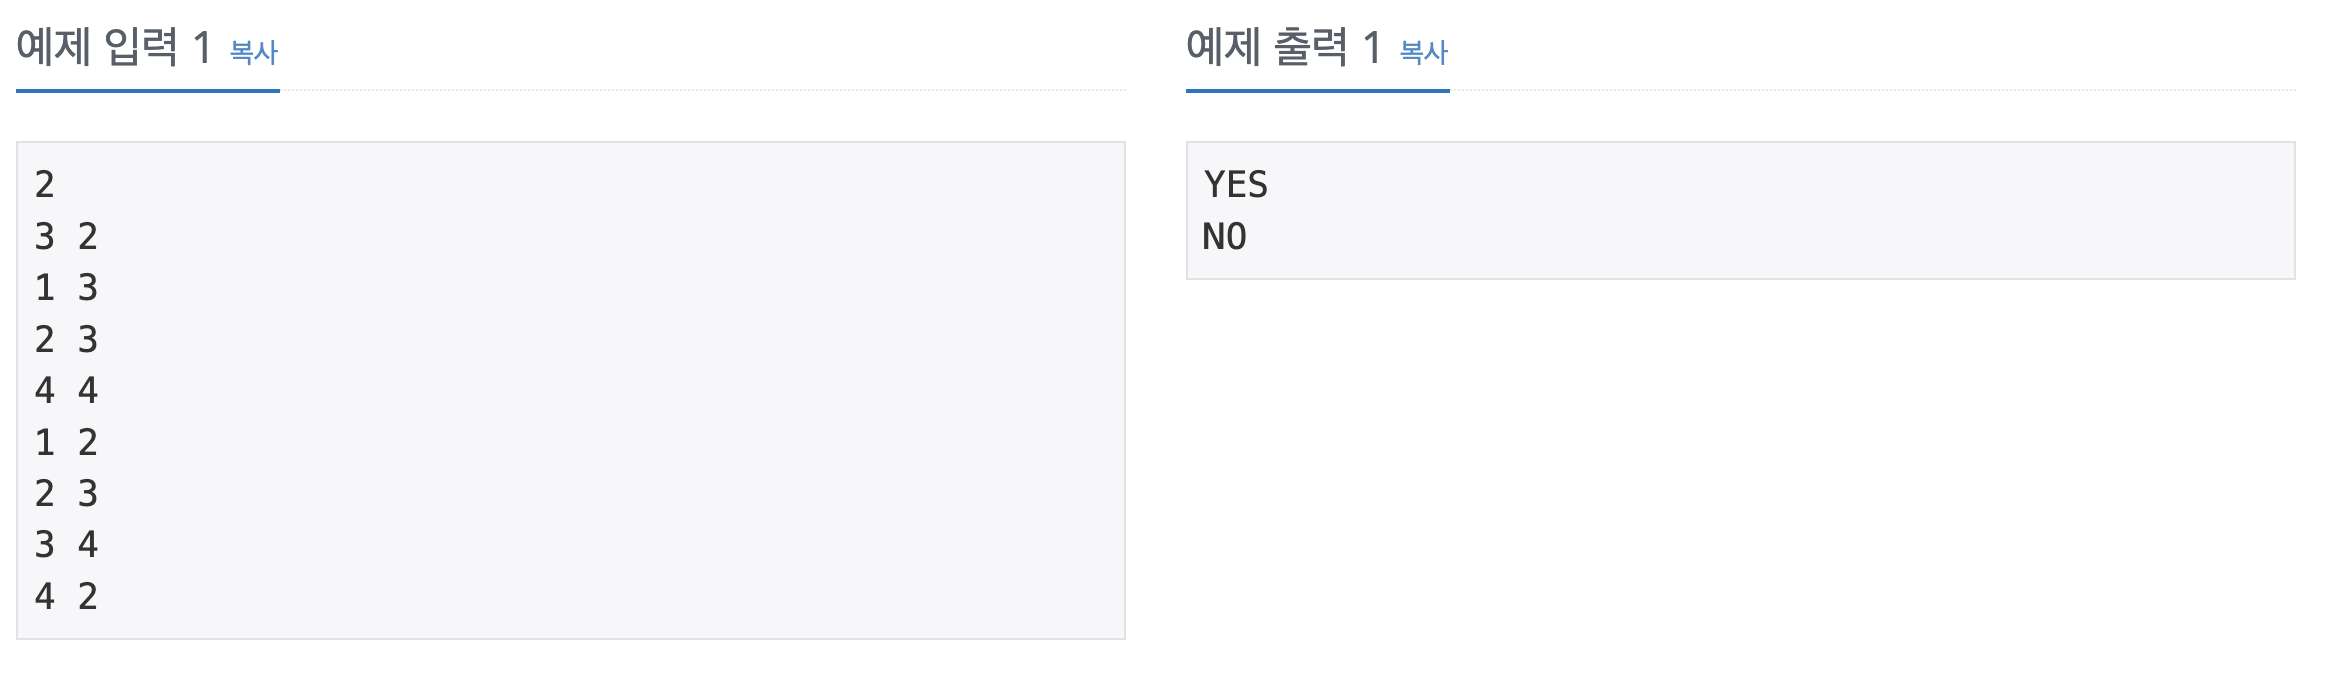Screen dimensions: 2332x682
Task: Copy sample output 1 using the 복사 link
Action: tap(1423, 52)
